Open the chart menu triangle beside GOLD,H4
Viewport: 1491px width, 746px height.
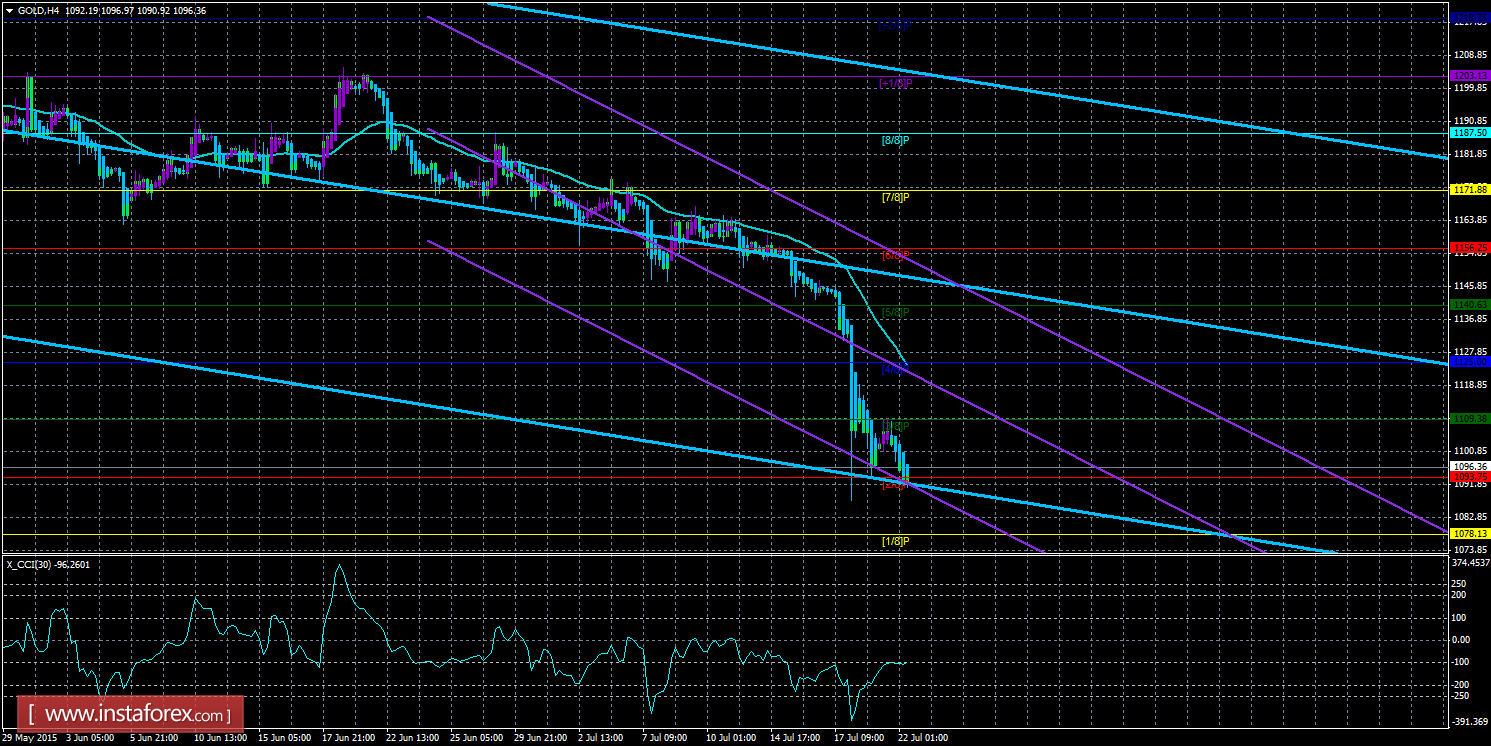click(x=9, y=10)
